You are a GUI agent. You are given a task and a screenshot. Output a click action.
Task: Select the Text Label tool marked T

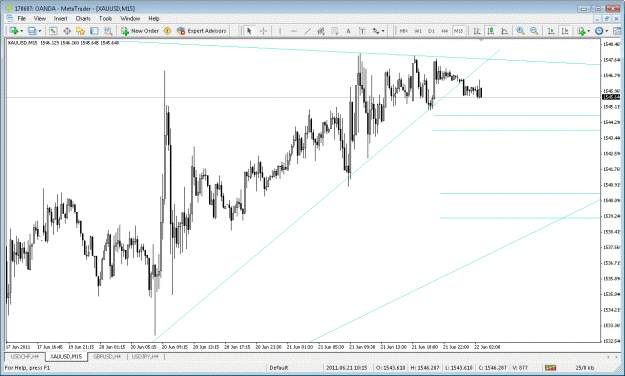click(362, 31)
